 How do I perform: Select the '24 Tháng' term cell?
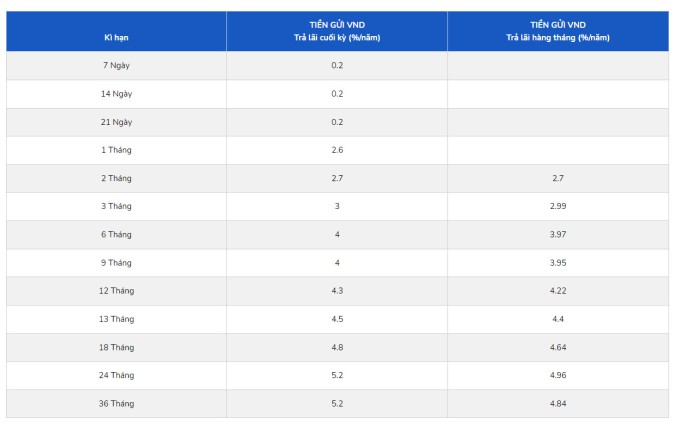coord(116,375)
